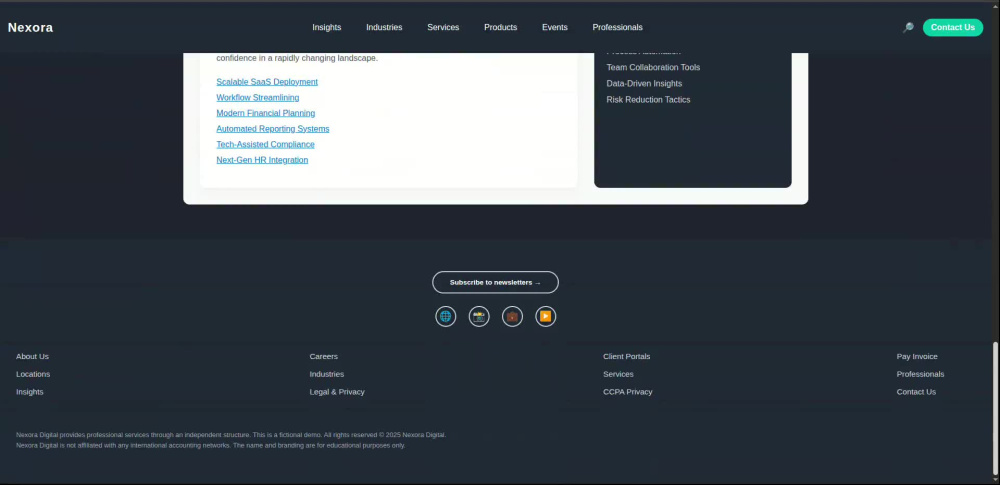This screenshot has height=485, width=1000.
Task: Open the Services menu in header
Action: click(443, 27)
